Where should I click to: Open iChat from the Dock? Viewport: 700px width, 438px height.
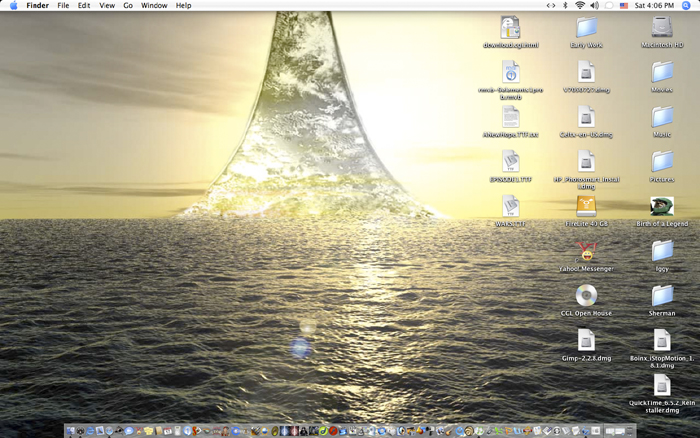click(x=129, y=431)
